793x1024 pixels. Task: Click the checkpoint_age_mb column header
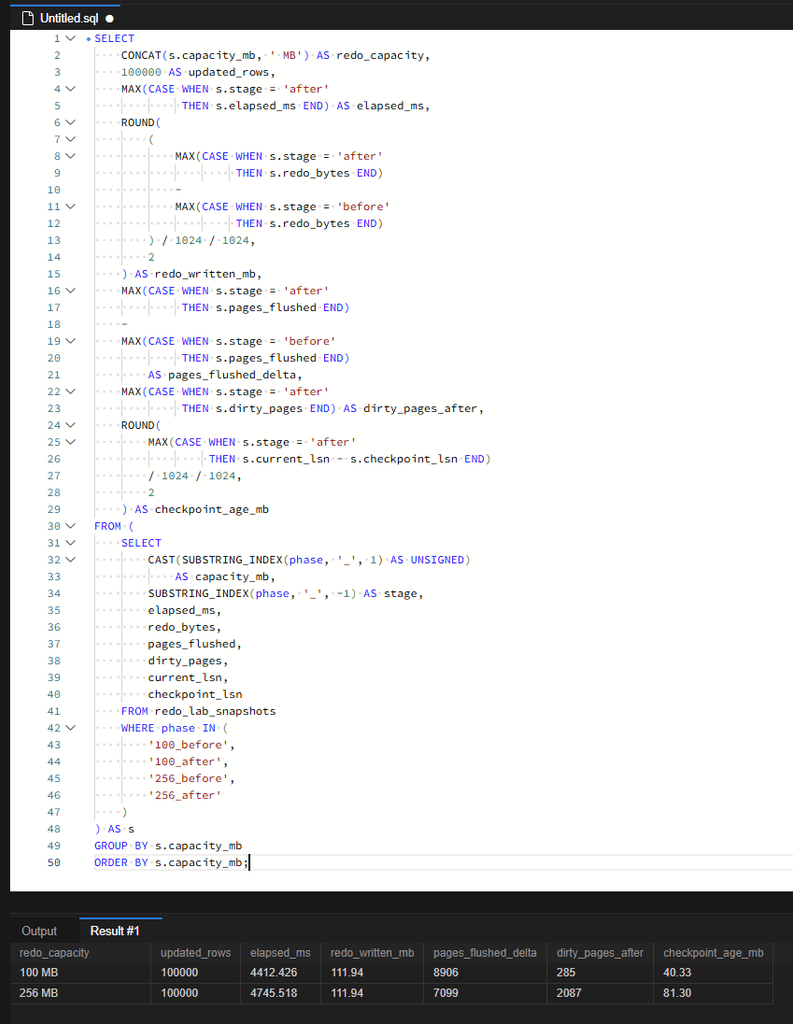click(x=713, y=953)
